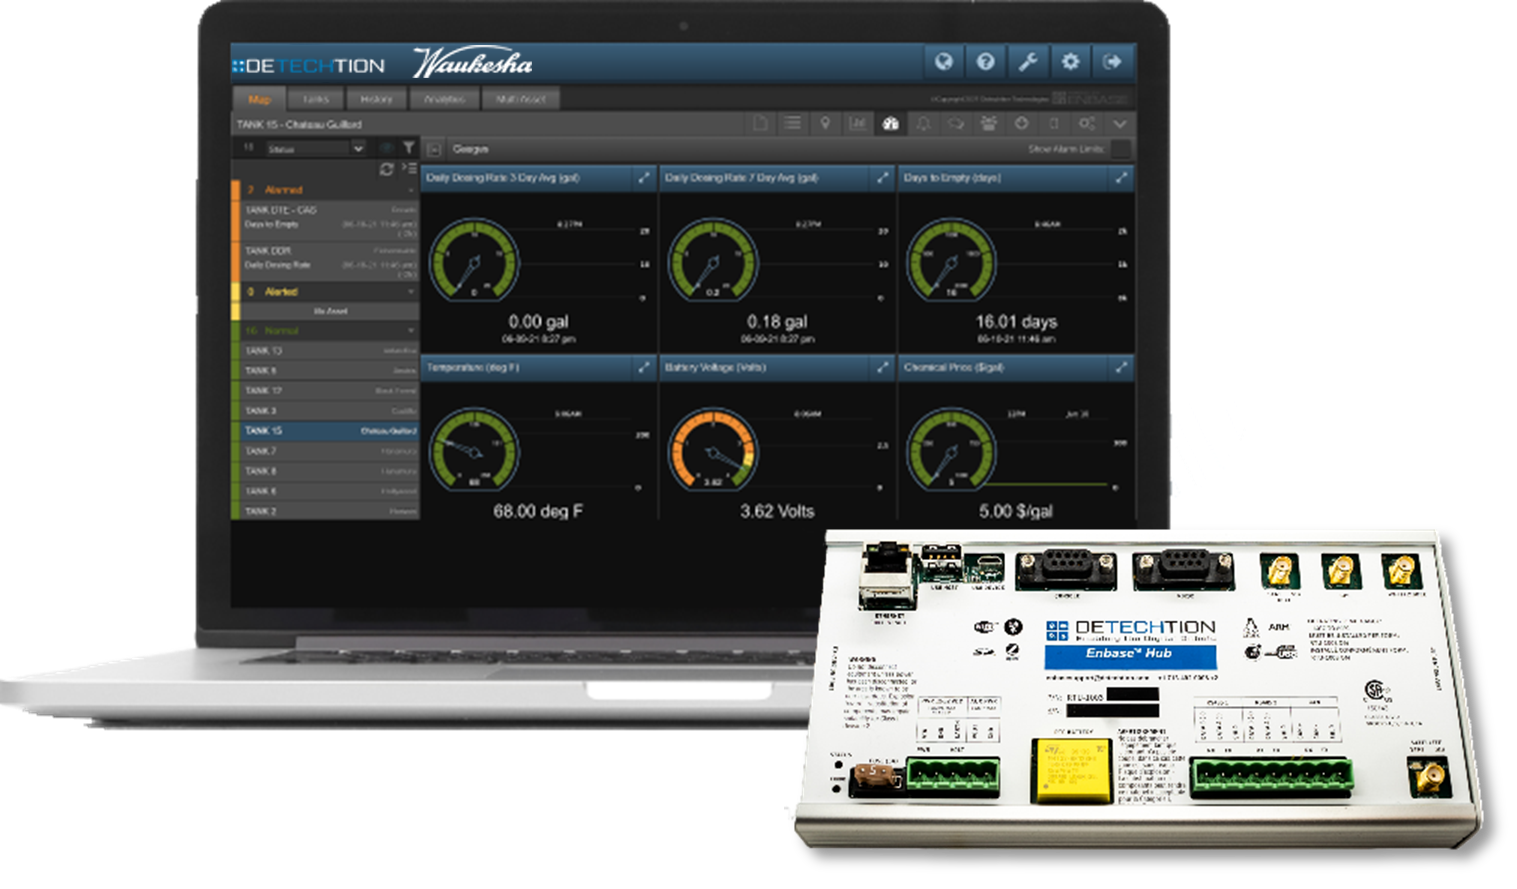This screenshot has width=1517, height=889.
Task: Switch to the History tab
Action: click(376, 99)
